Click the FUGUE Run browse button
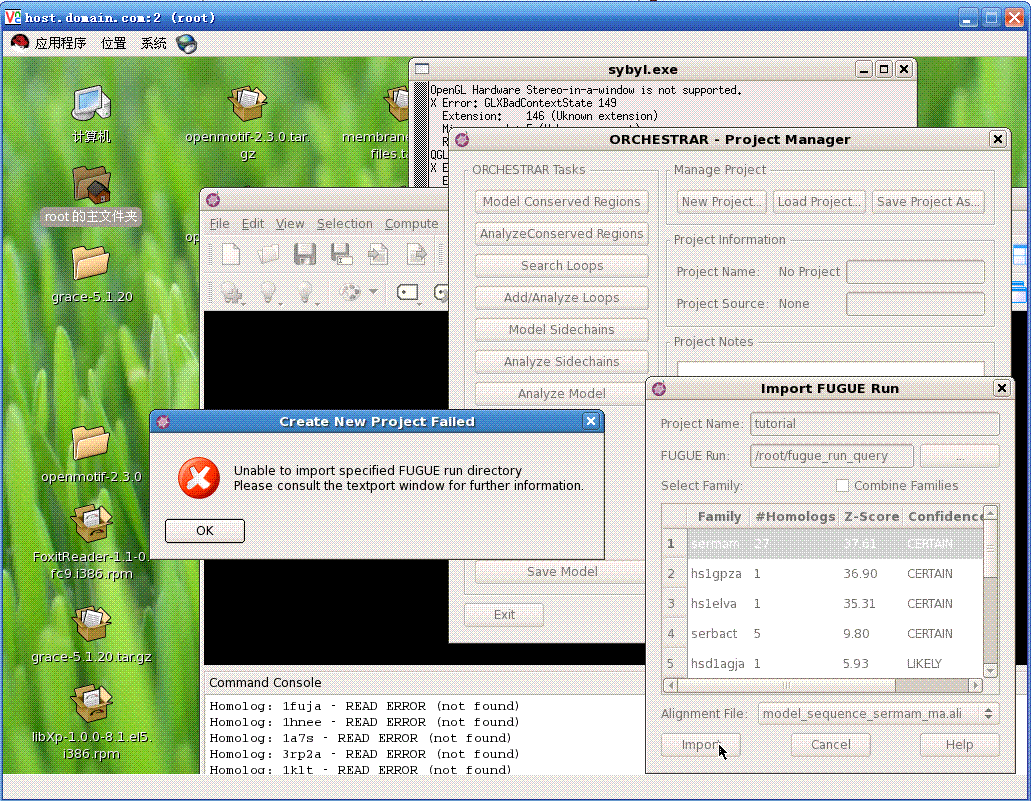 click(x=959, y=456)
